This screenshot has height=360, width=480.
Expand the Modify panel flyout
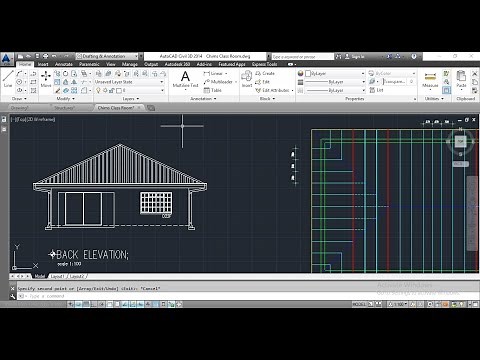coord(65,99)
